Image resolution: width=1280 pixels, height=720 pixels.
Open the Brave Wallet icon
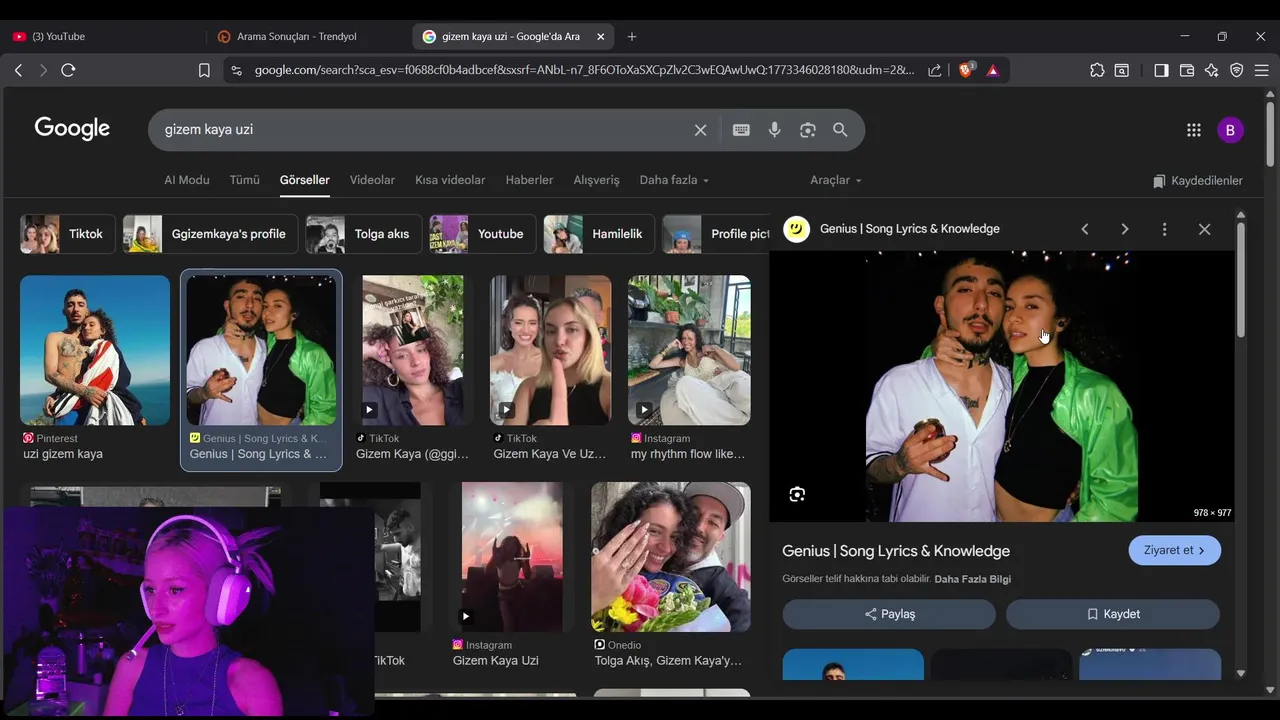pyautogui.click(x=1187, y=70)
